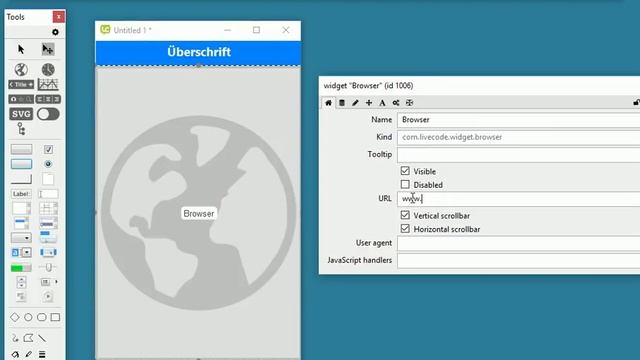Select the rounded rectangle graphic tool
The image size is (640, 360).
point(42,317)
